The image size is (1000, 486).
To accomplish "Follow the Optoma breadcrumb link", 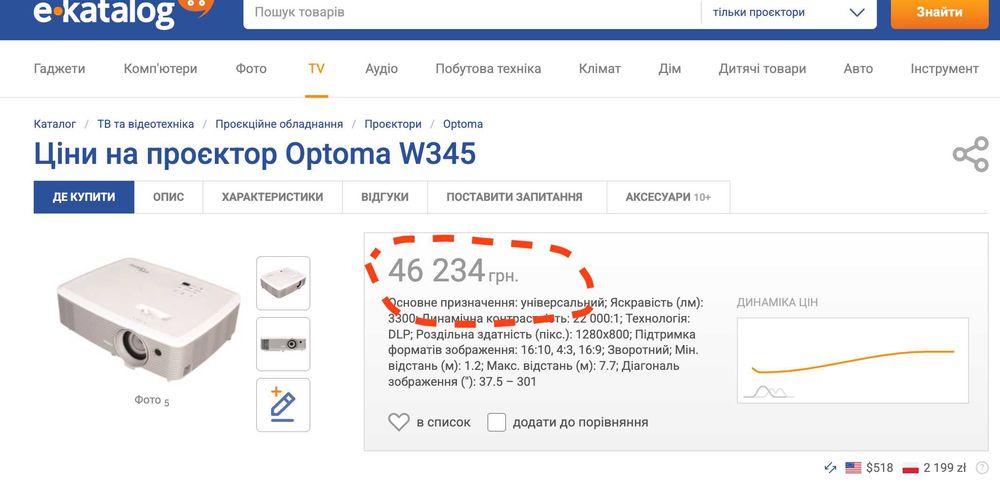I will (x=463, y=124).
